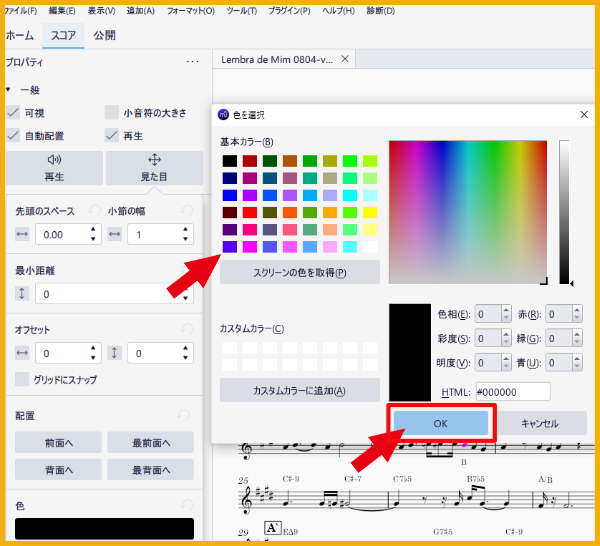Image resolution: width=600 pixels, height=546 pixels.
Task: Increase 緑 green value
Action: click(x=577, y=334)
